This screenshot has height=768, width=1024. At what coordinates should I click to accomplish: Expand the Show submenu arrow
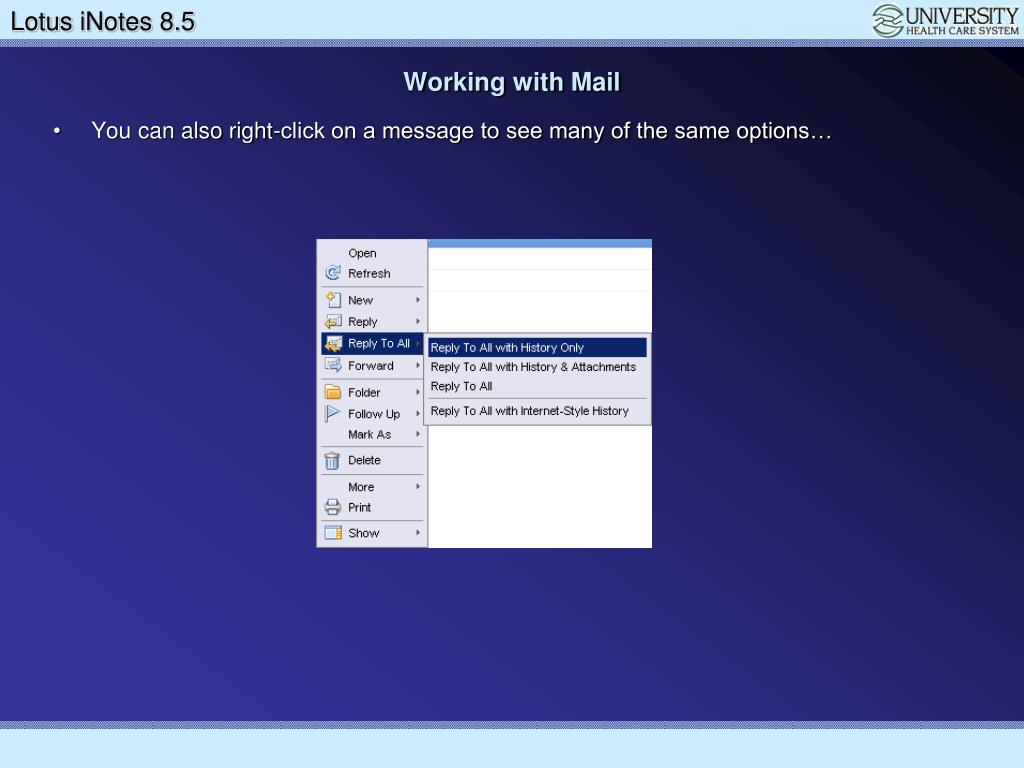coord(418,533)
